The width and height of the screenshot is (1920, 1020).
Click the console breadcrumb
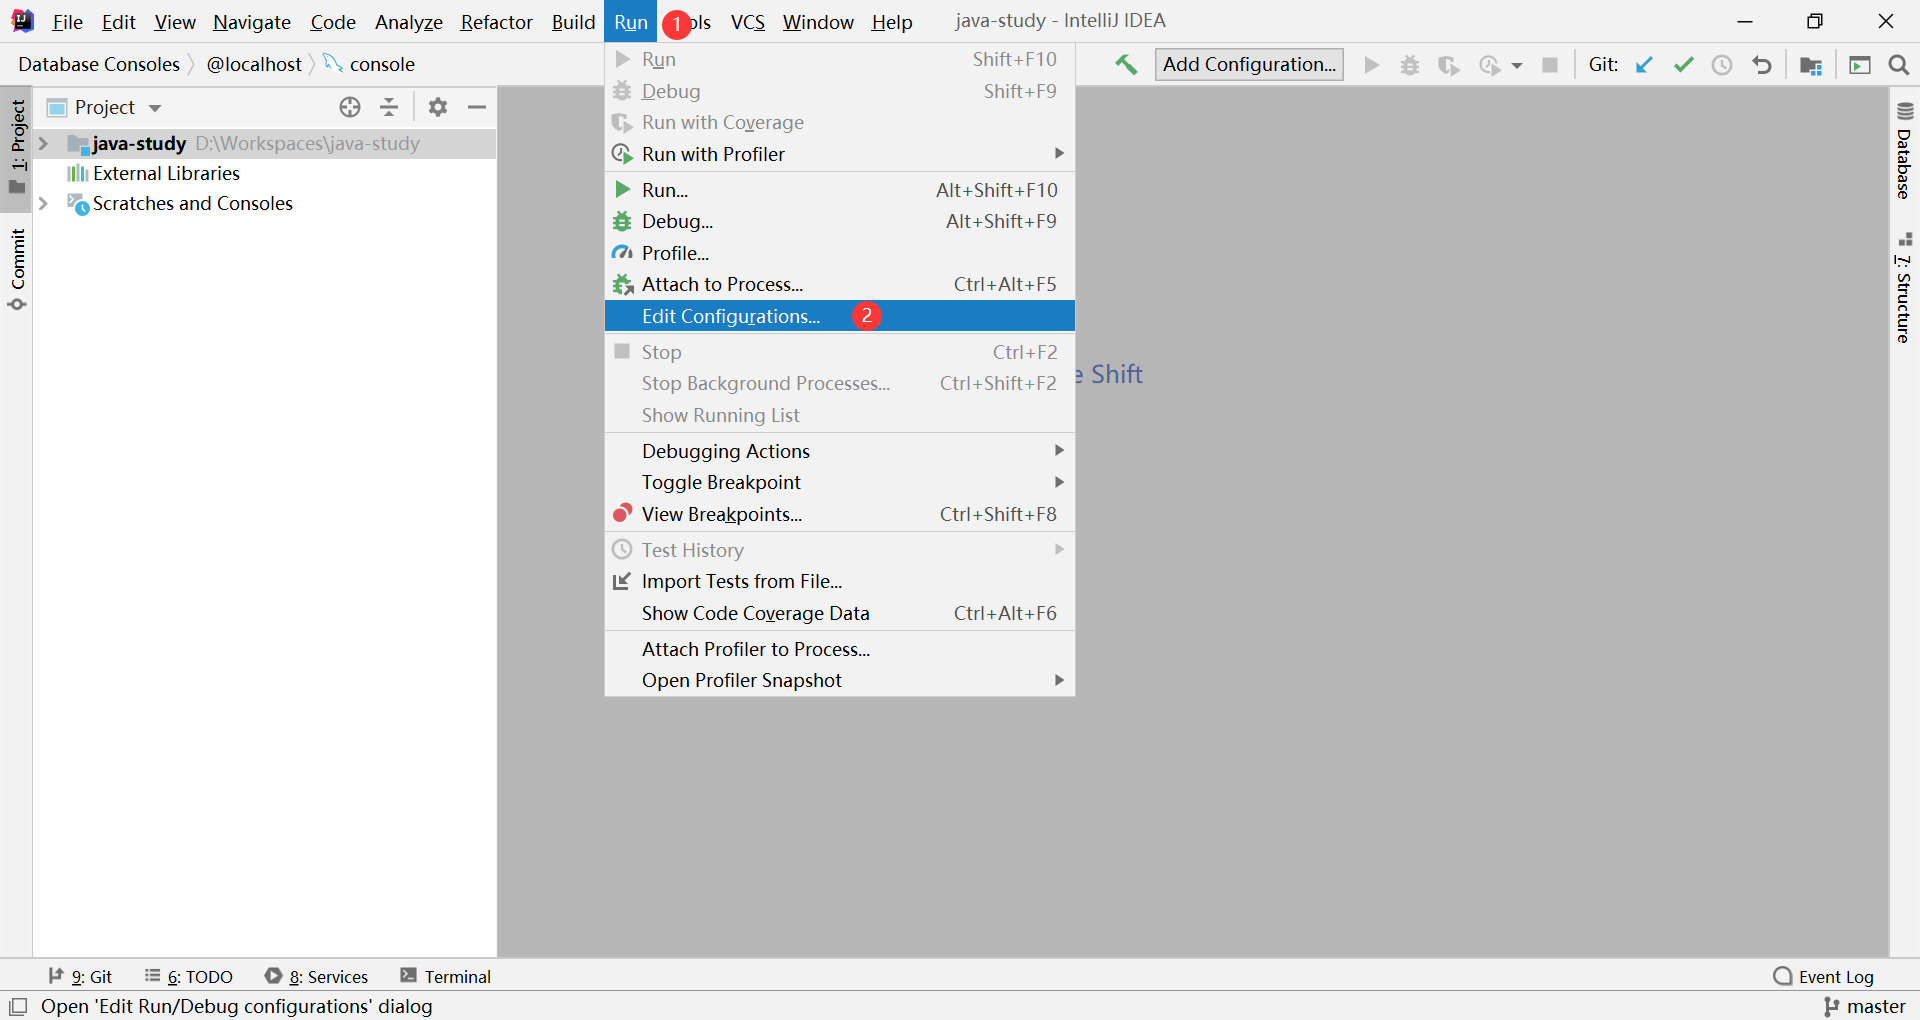pos(369,64)
